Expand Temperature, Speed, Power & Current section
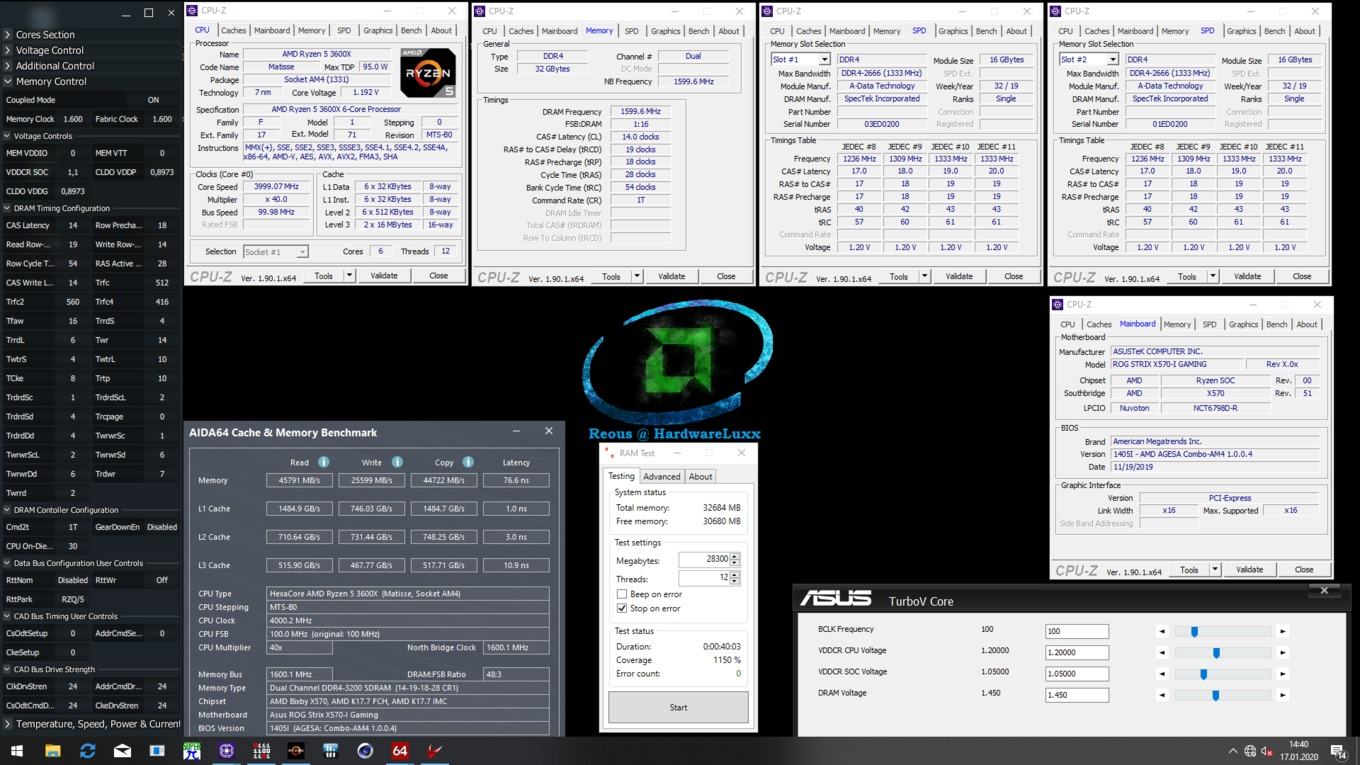 click(8, 724)
